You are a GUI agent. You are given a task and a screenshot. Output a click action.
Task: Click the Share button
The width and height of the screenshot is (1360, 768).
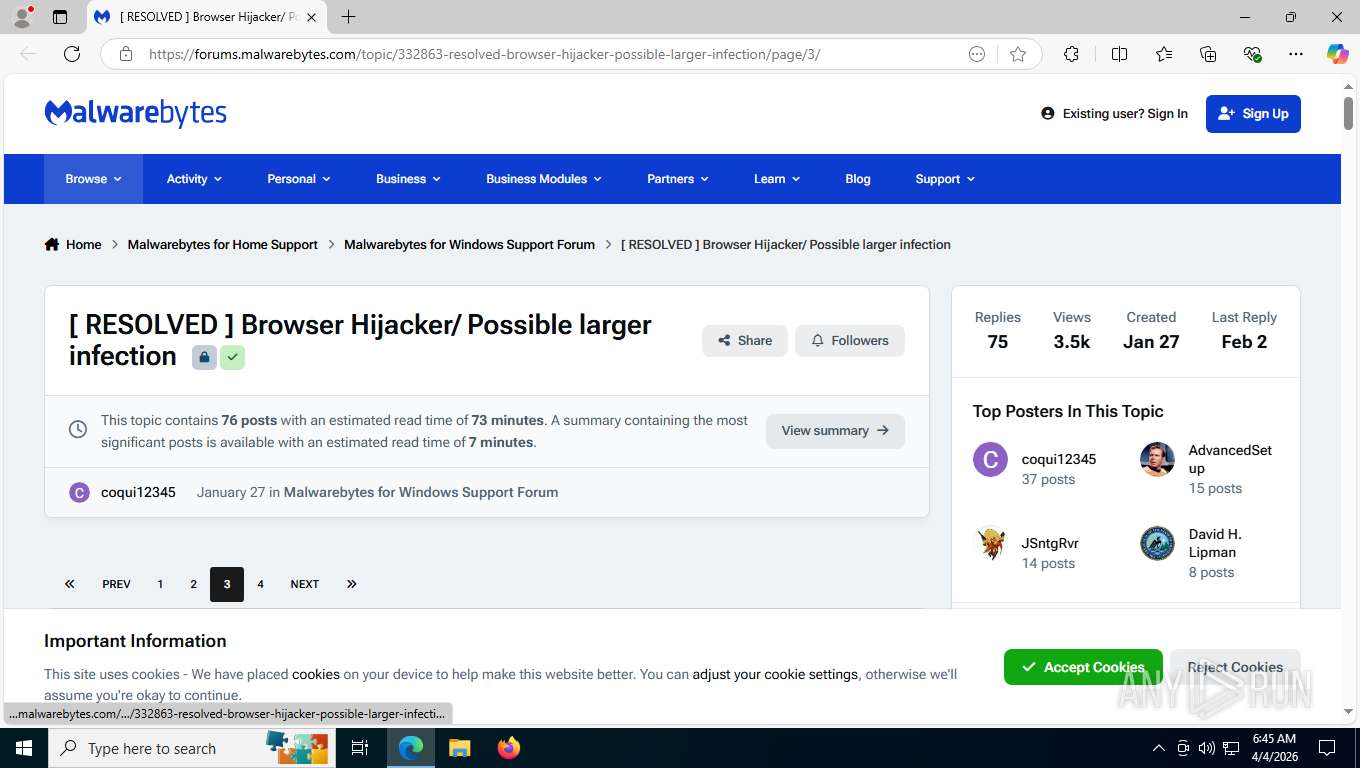click(745, 341)
